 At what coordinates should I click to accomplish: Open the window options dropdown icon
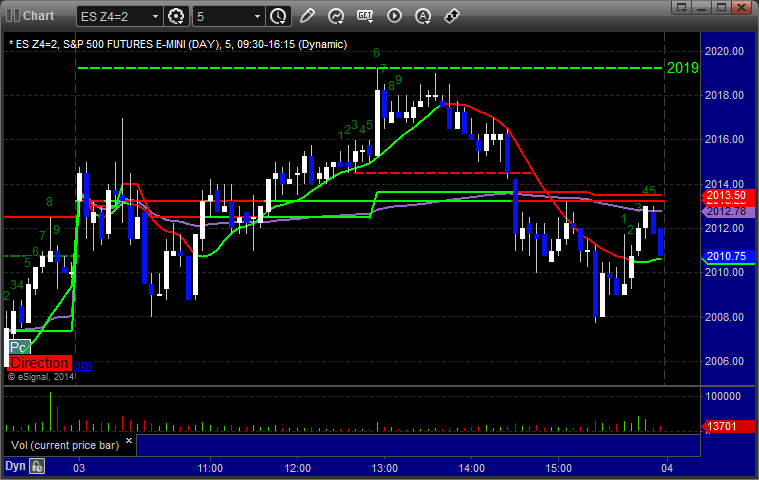click(682, 7)
